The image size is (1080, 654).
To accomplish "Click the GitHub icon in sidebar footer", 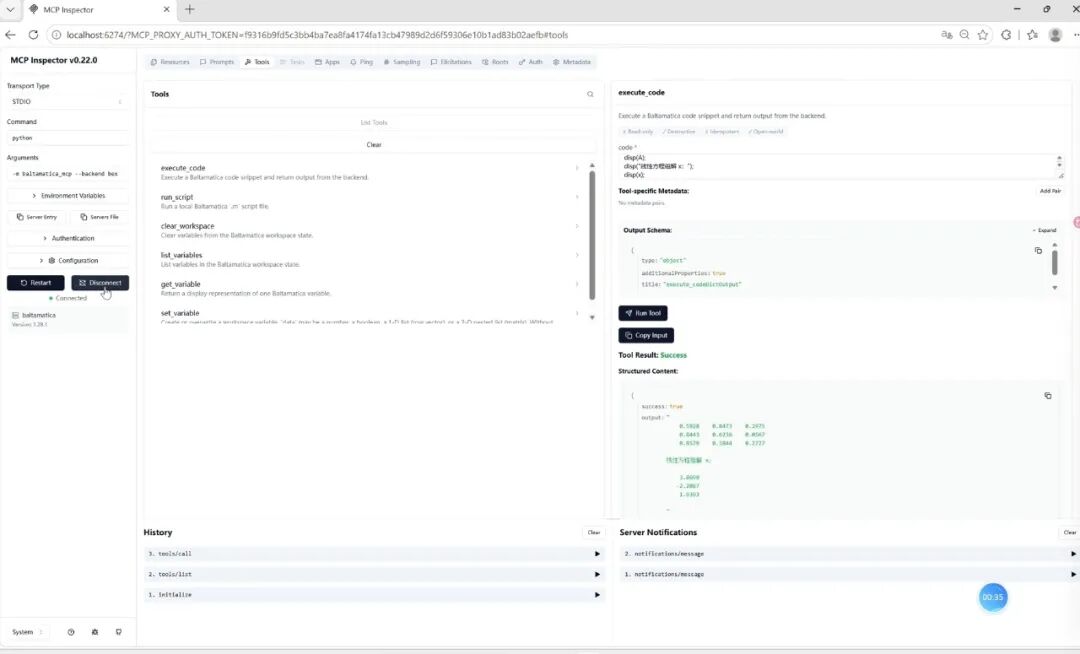I will [x=118, y=632].
